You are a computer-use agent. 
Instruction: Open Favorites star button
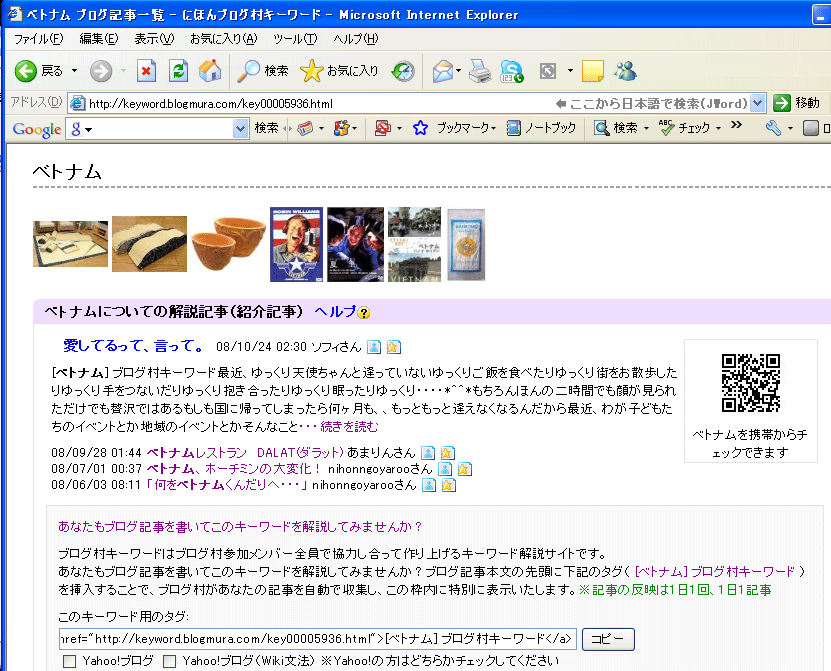click(340, 70)
